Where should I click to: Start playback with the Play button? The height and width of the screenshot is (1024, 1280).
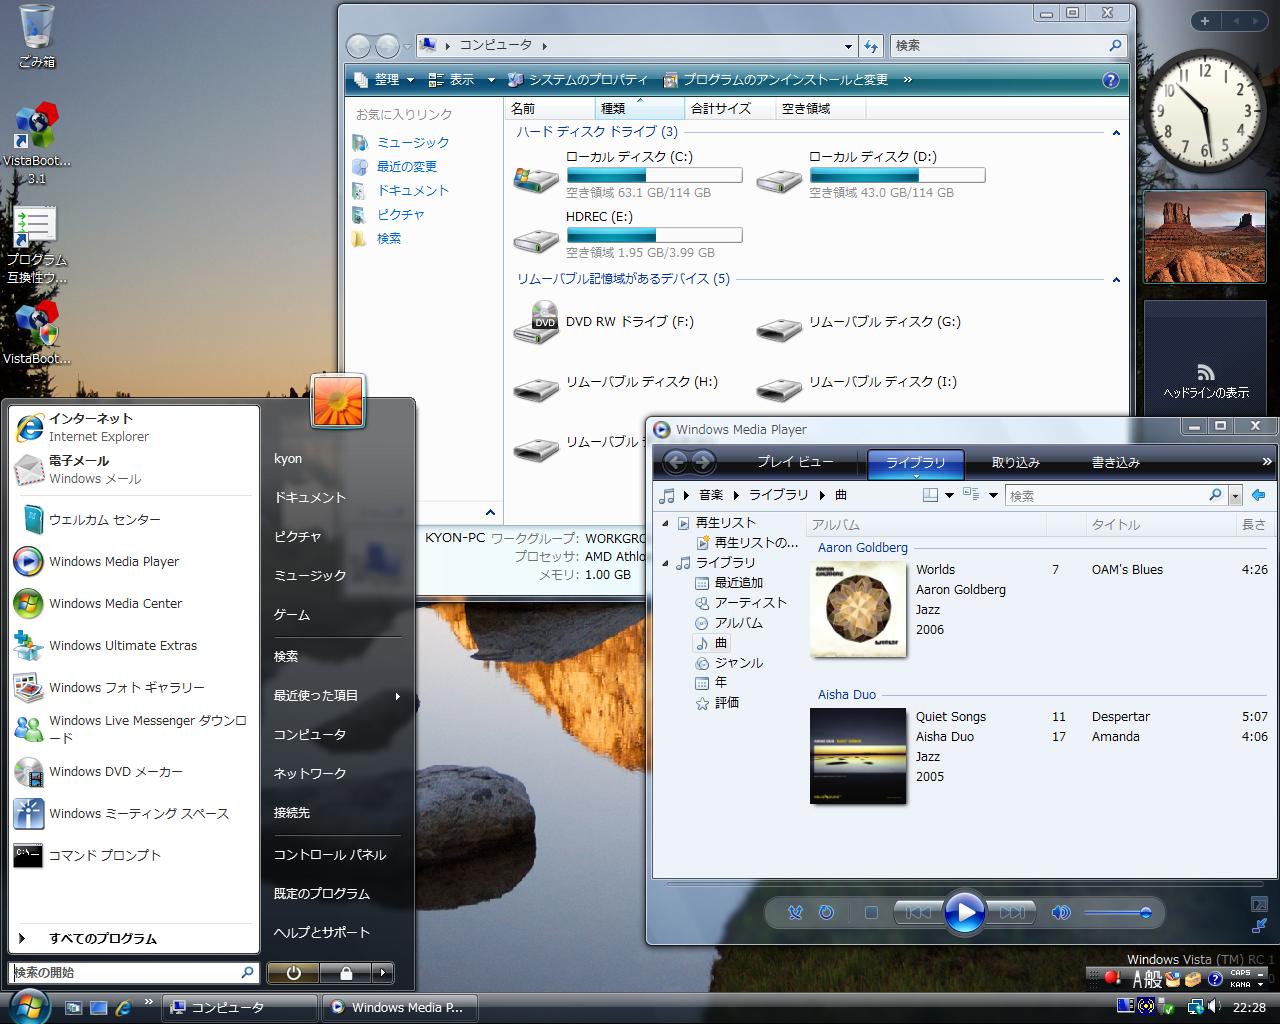tap(964, 912)
